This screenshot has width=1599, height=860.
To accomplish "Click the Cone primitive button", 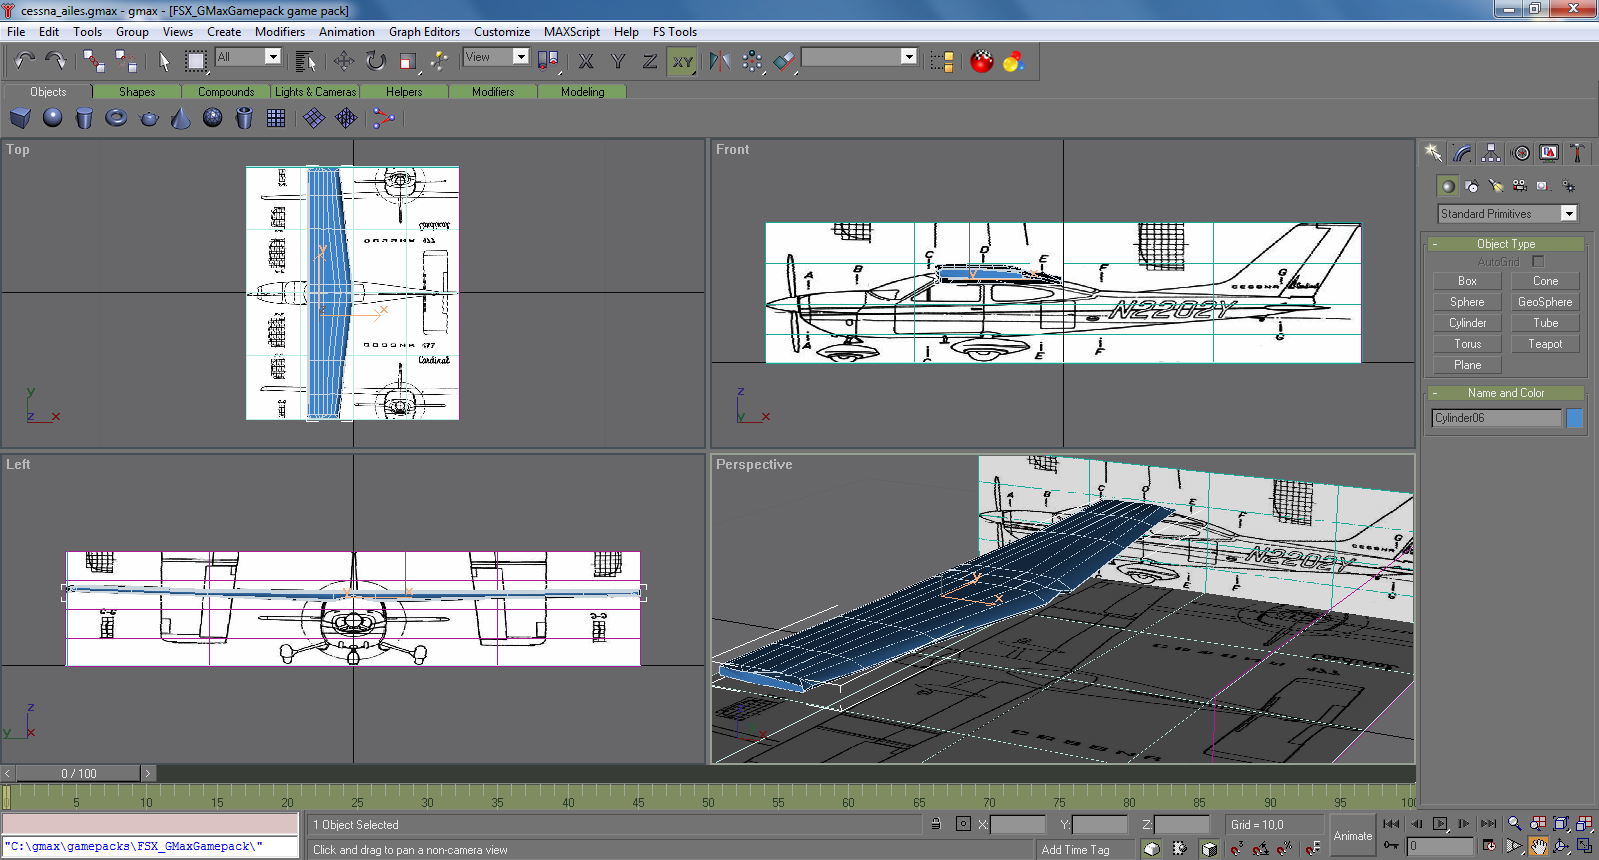I will click(x=1545, y=281).
